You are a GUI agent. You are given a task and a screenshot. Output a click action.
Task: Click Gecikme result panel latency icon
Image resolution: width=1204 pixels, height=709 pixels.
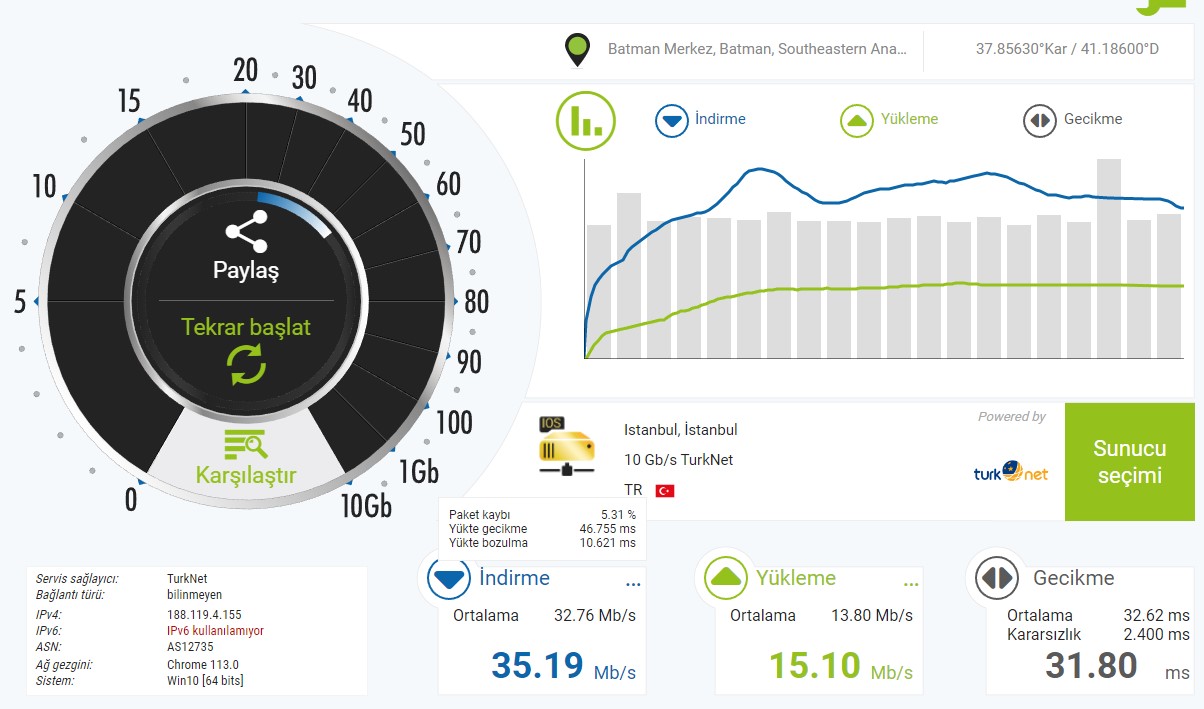pos(997,579)
